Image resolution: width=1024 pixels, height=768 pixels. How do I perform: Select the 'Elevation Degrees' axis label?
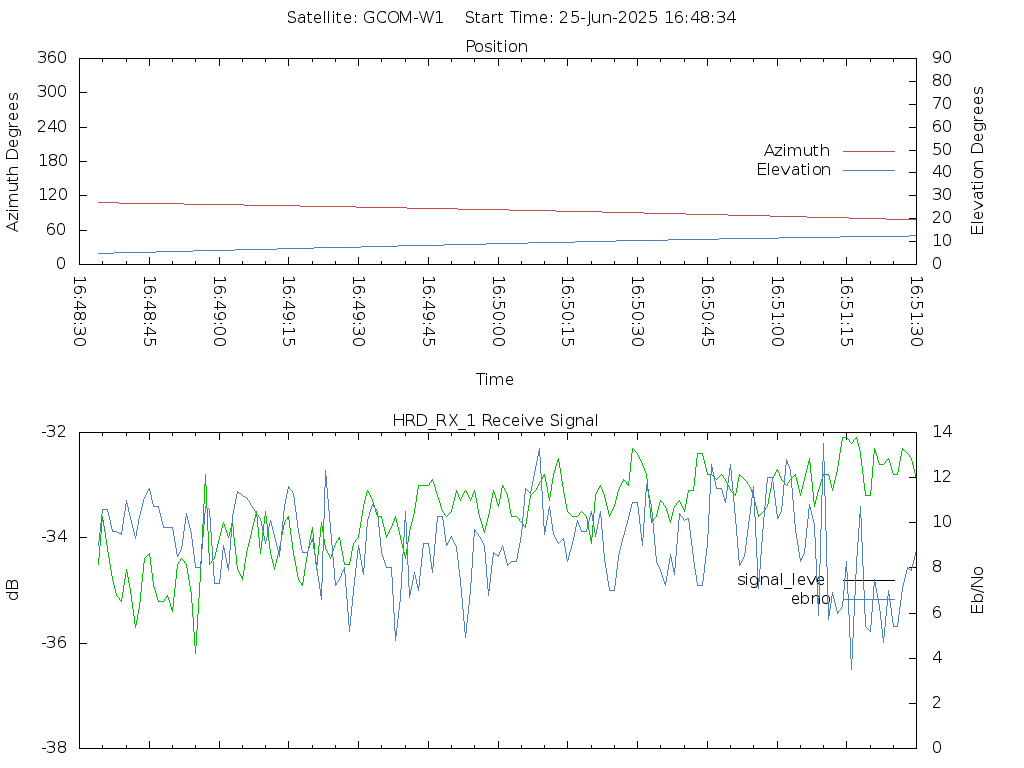pyautogui.click(x=977, y=161)
